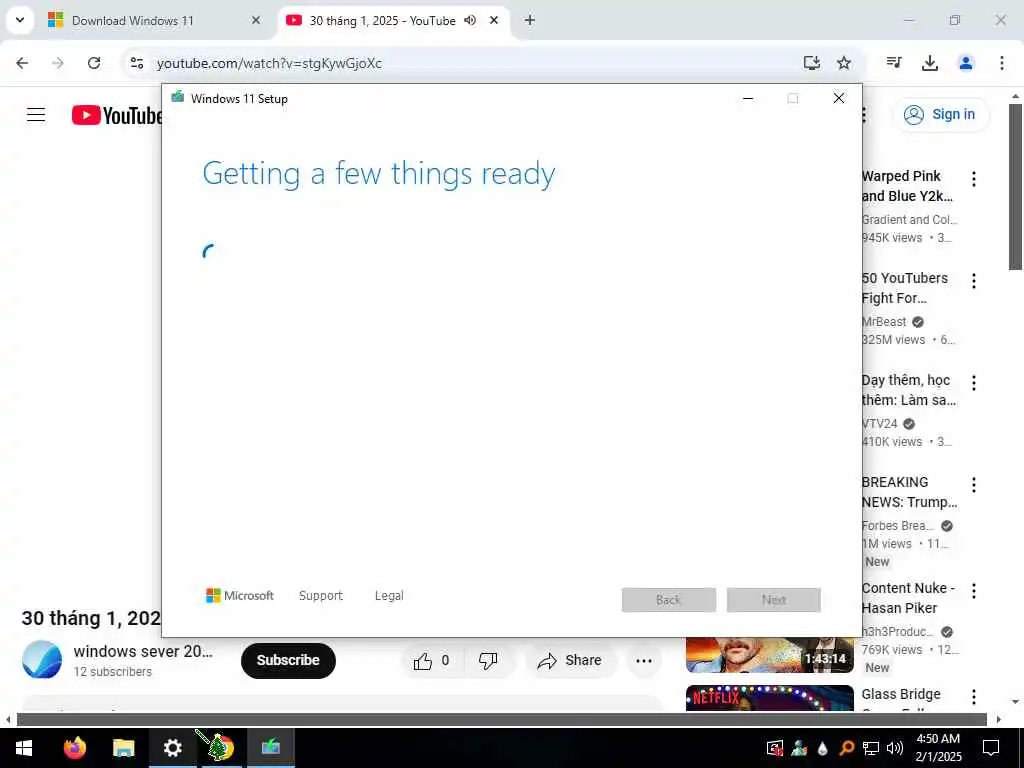Open the volume speaker tray icon
Viewport: 1024px width, 768px height.
(x=895, y=748)
